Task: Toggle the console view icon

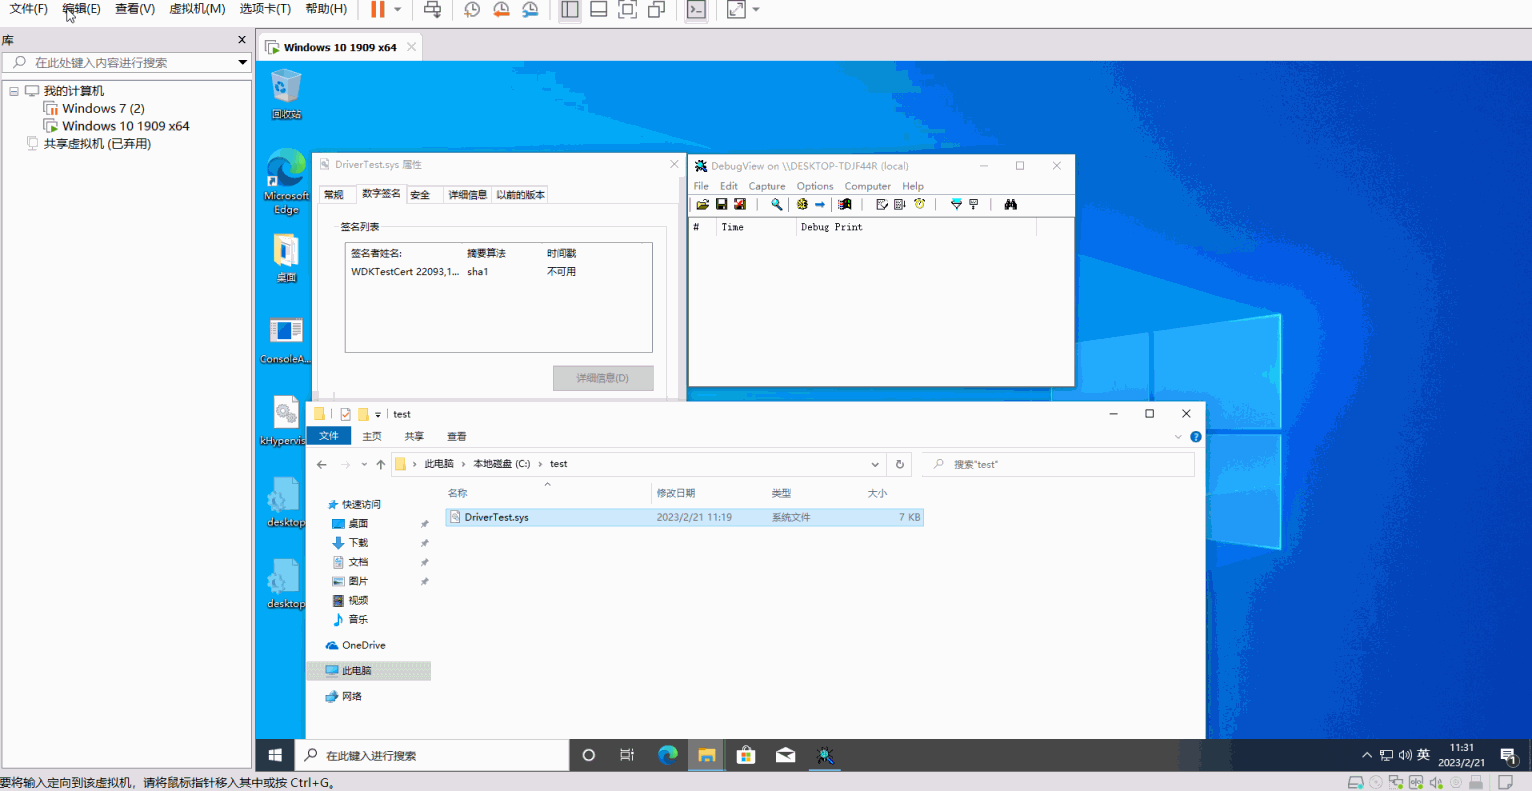Action: (x=696, y=9)
